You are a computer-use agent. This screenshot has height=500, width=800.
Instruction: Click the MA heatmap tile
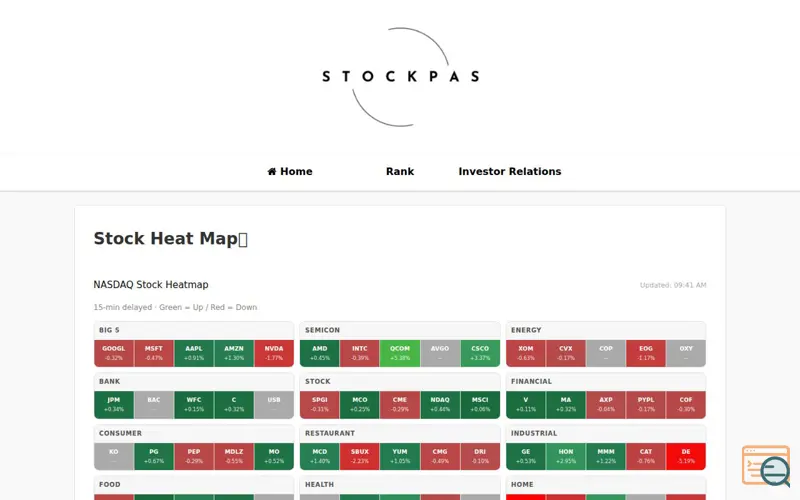[x=566, y=405]
